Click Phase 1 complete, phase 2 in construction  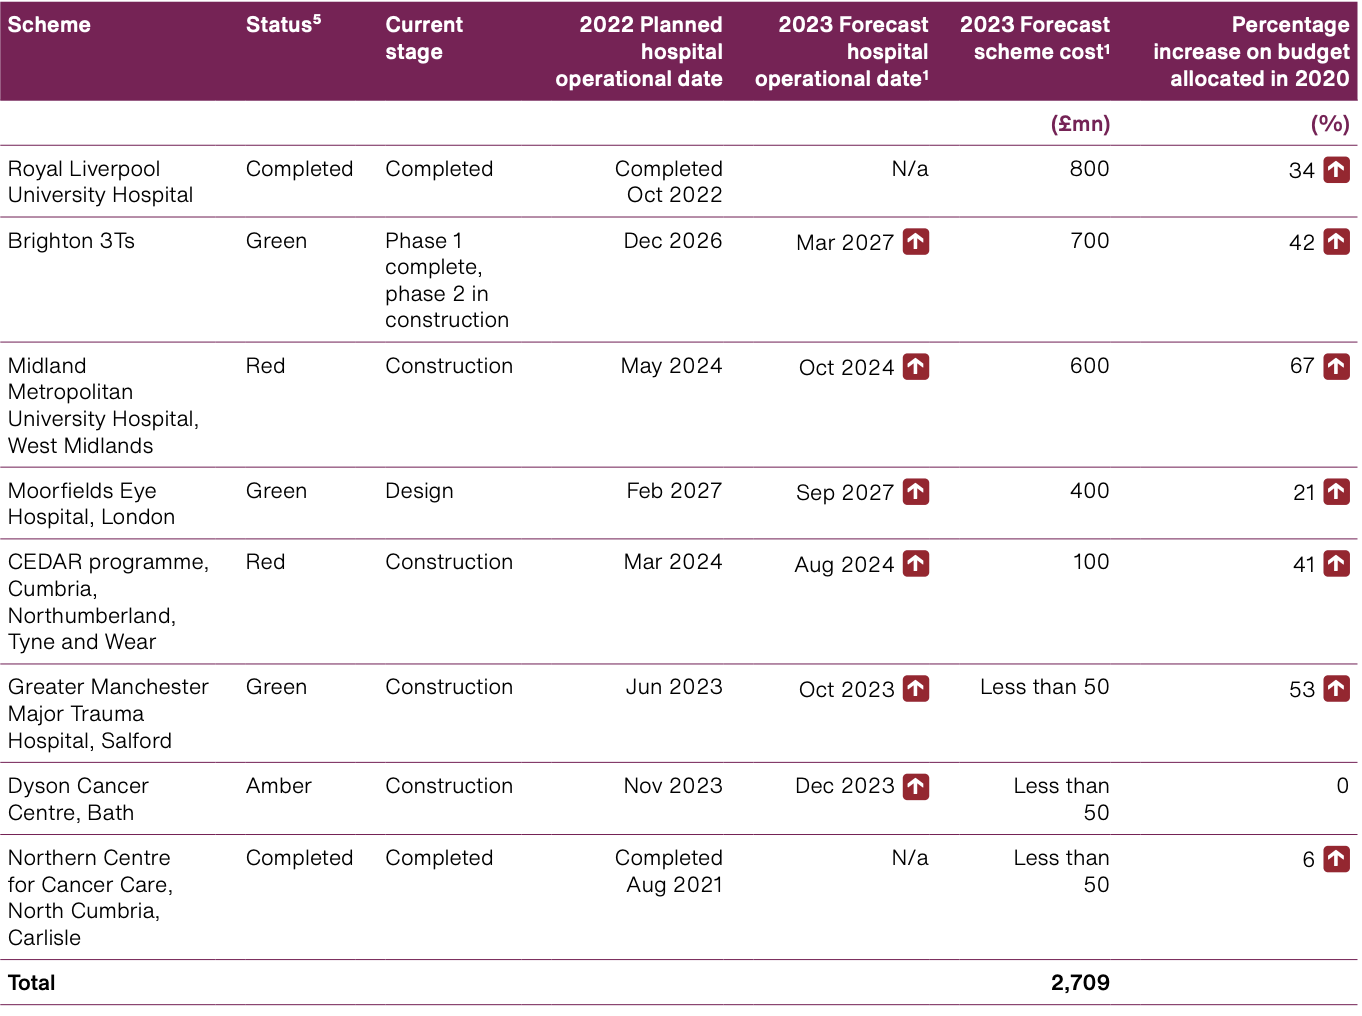(x=447, y=280)
